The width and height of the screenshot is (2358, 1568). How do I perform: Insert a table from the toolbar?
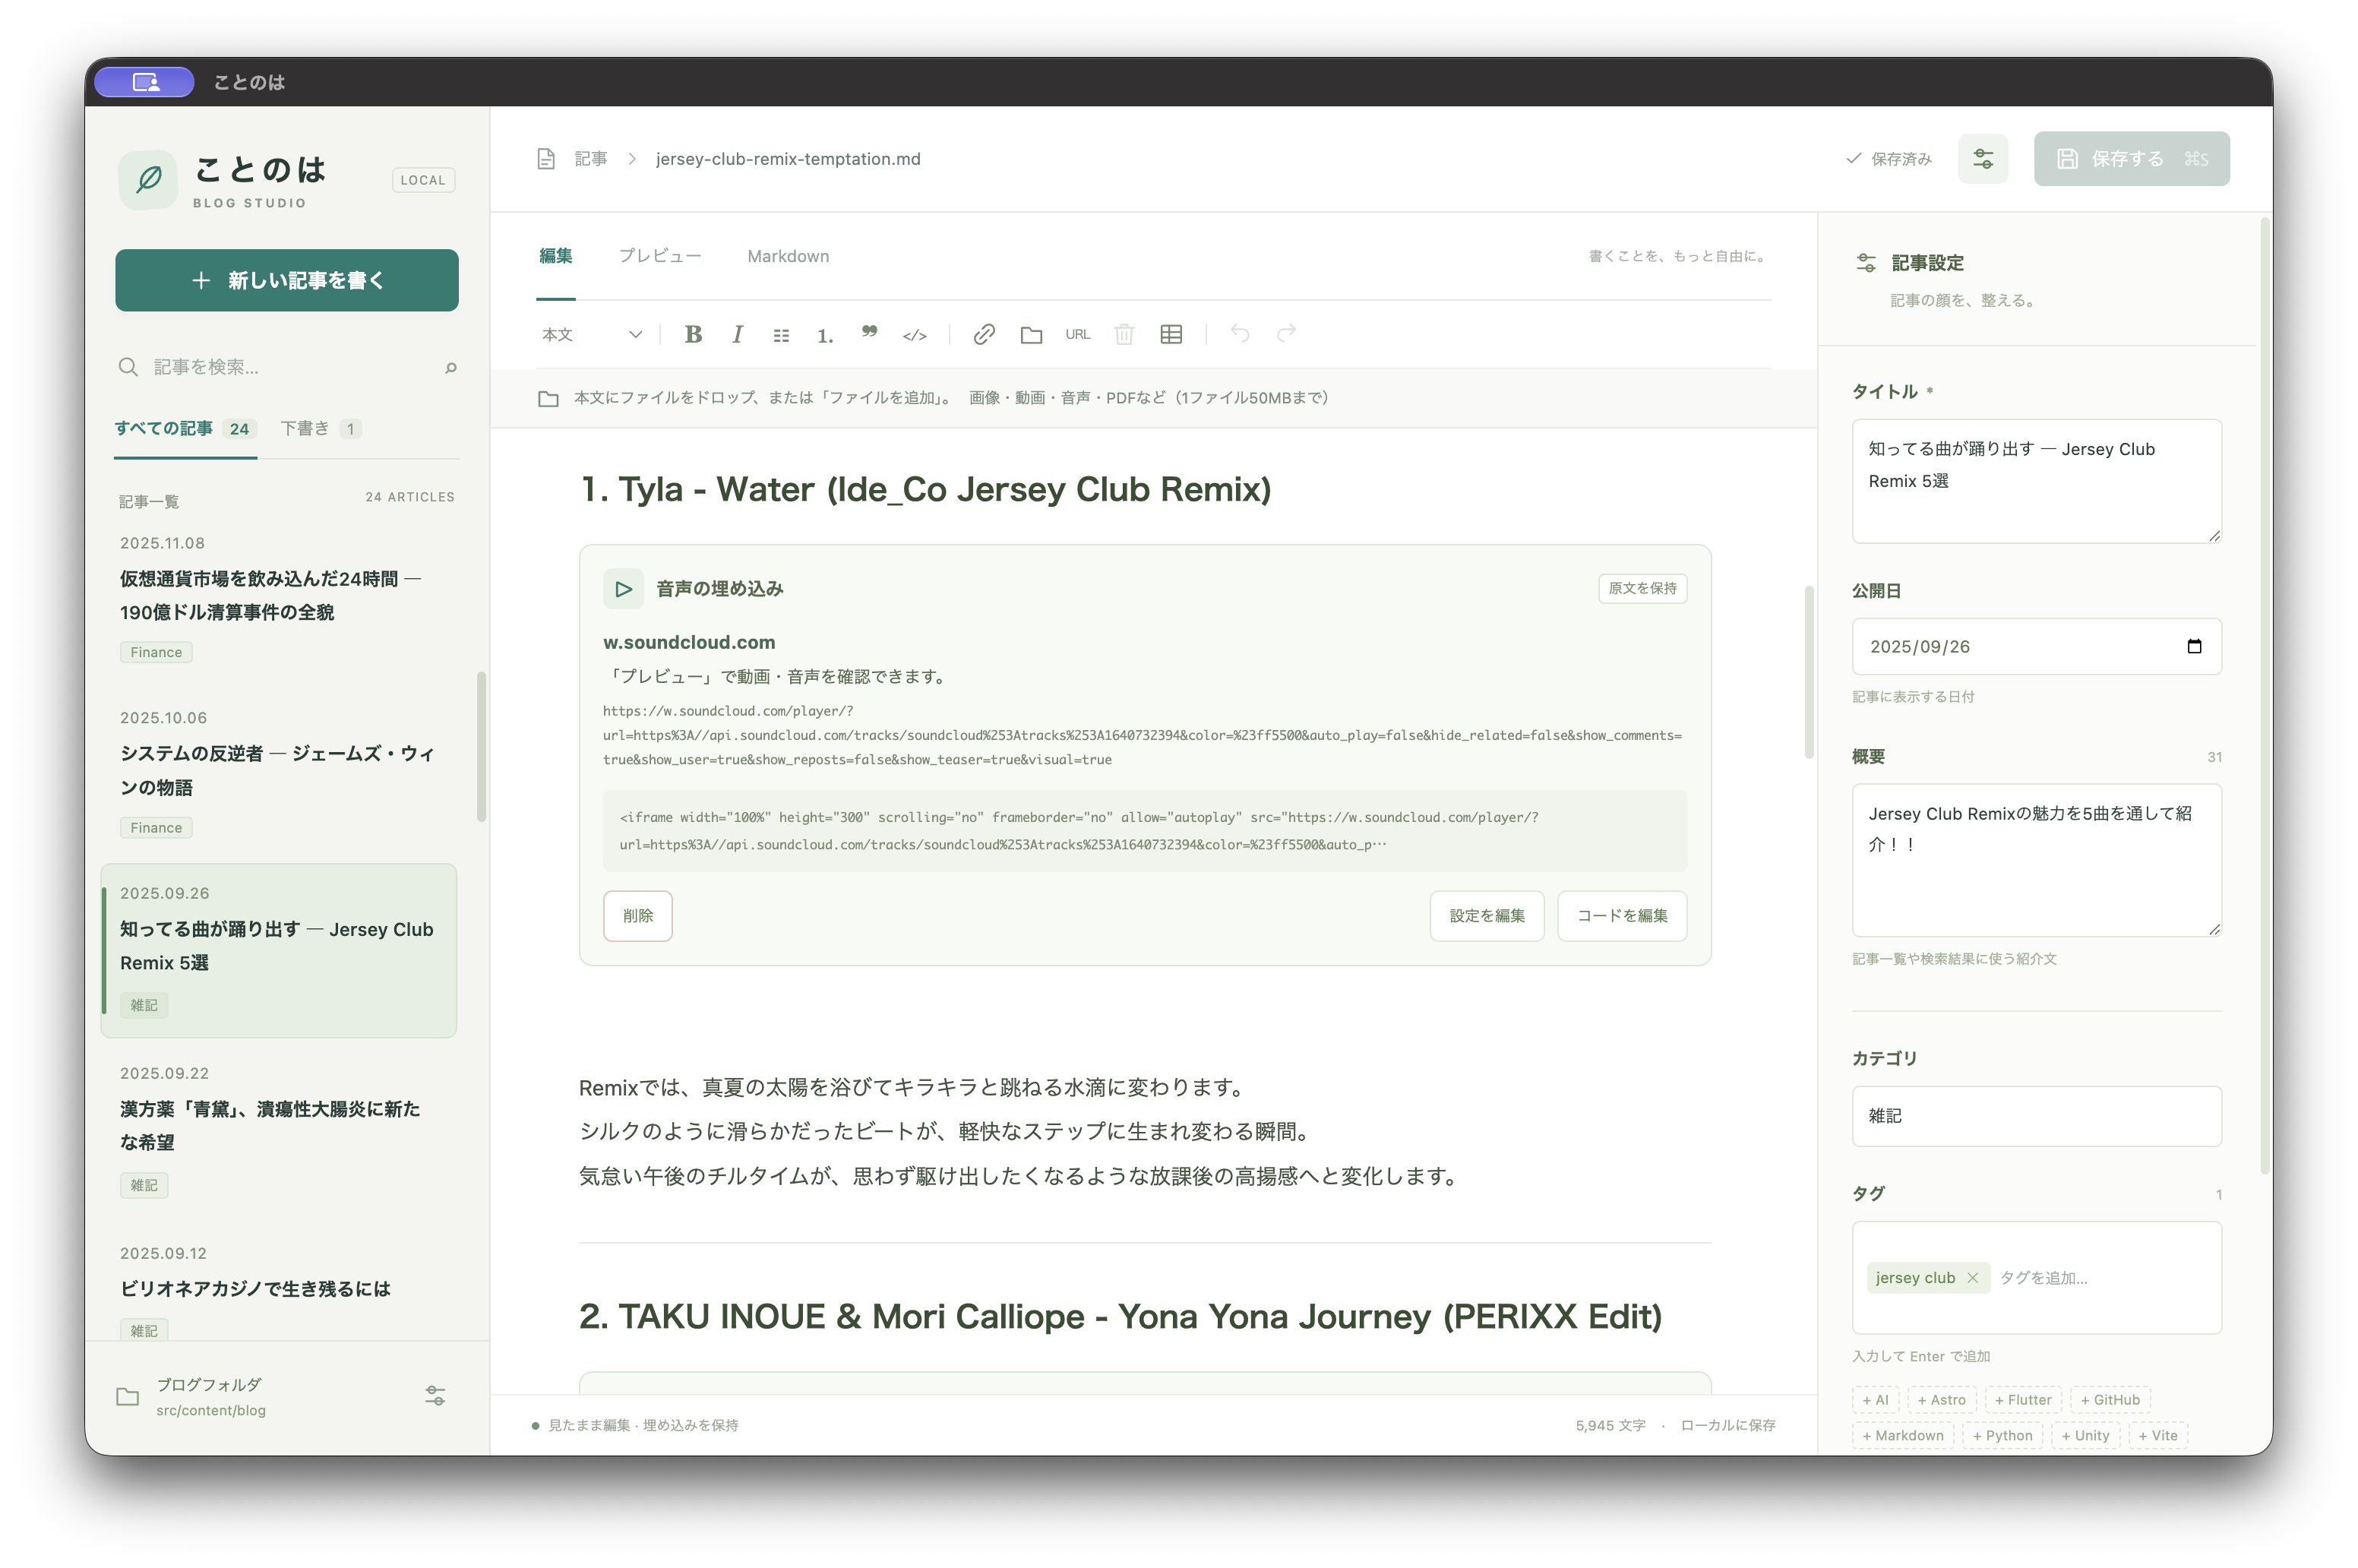1171,335
